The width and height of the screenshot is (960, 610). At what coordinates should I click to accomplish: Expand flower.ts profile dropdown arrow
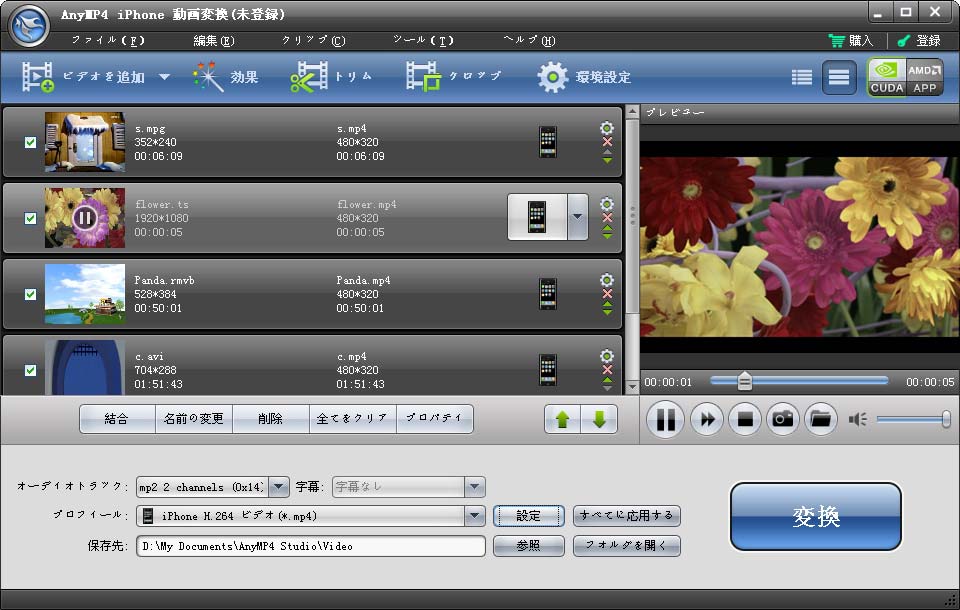point(577,217)
